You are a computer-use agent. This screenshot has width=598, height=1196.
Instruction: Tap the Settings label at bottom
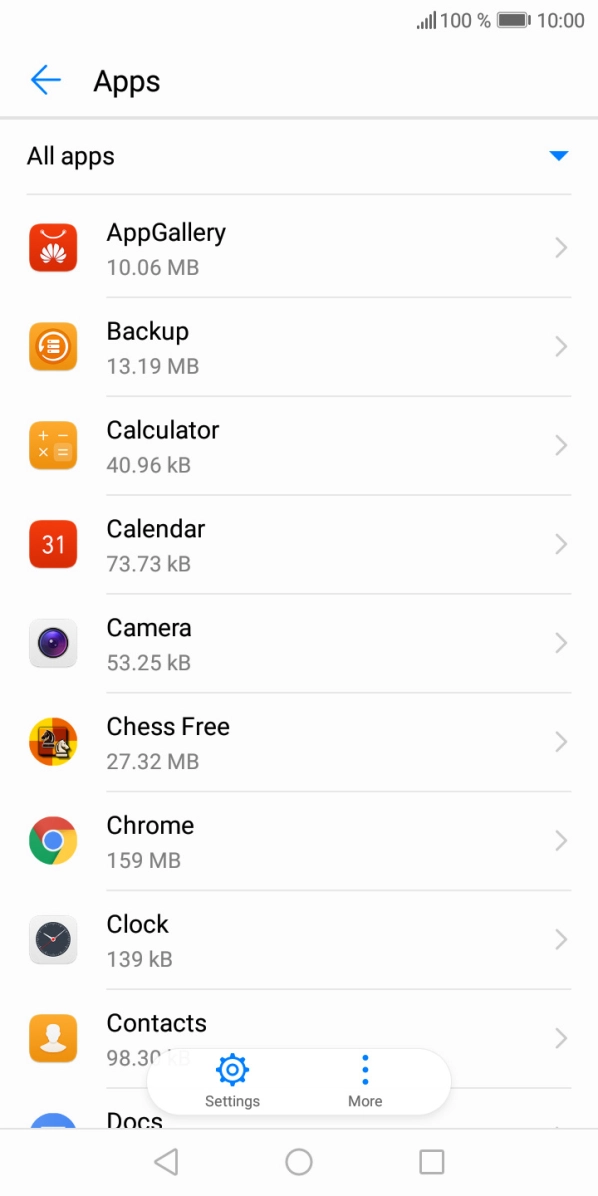click(x=232, y=1101)
